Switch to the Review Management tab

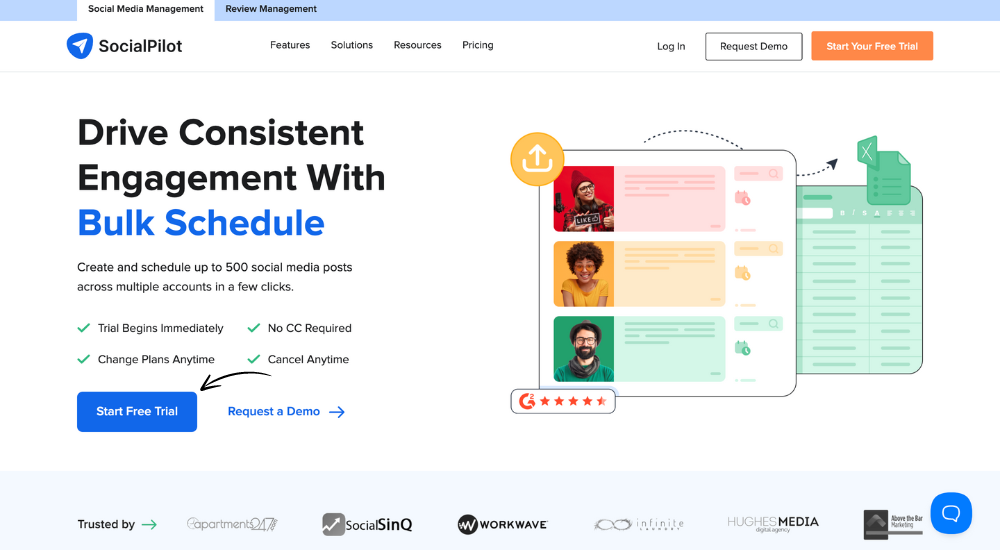(x=271, y=10)
